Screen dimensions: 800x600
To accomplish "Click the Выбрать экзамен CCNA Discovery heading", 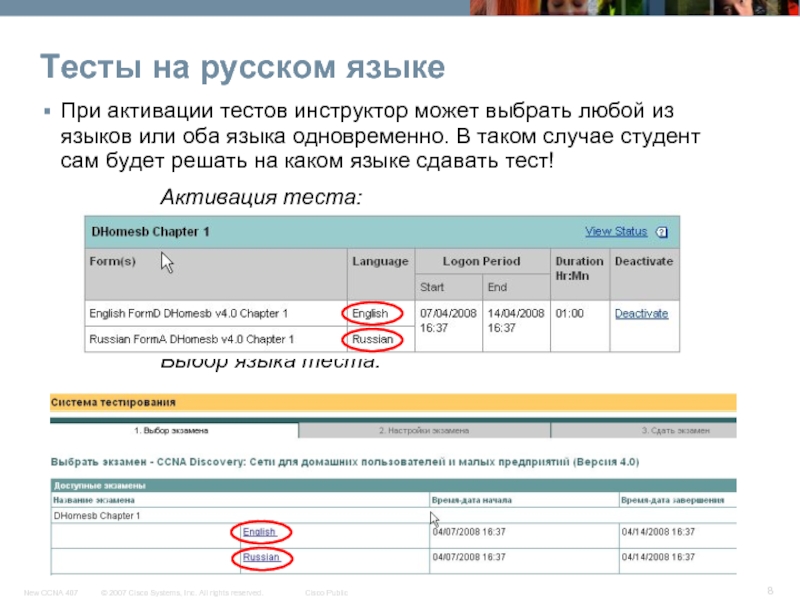I will (x=345, y=462).
